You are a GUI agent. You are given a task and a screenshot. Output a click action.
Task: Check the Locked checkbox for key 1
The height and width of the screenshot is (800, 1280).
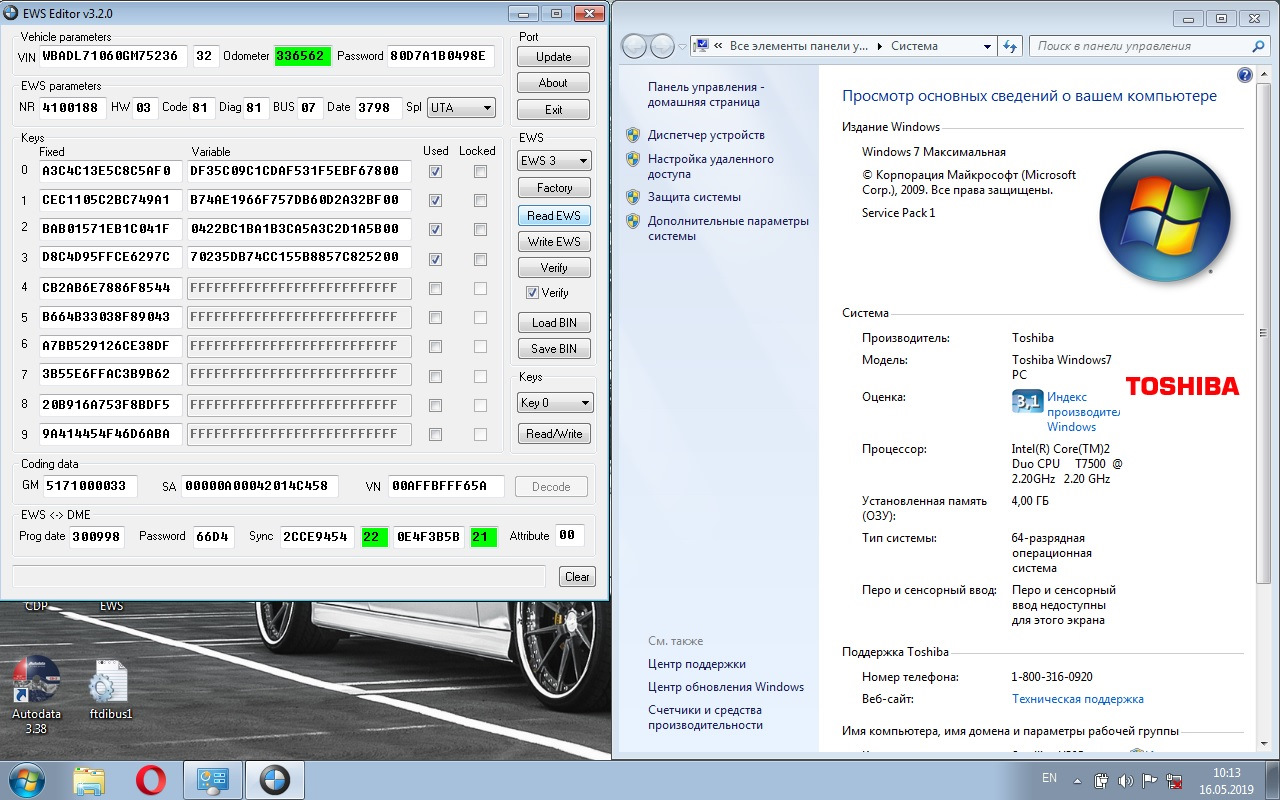pos(481,200)
